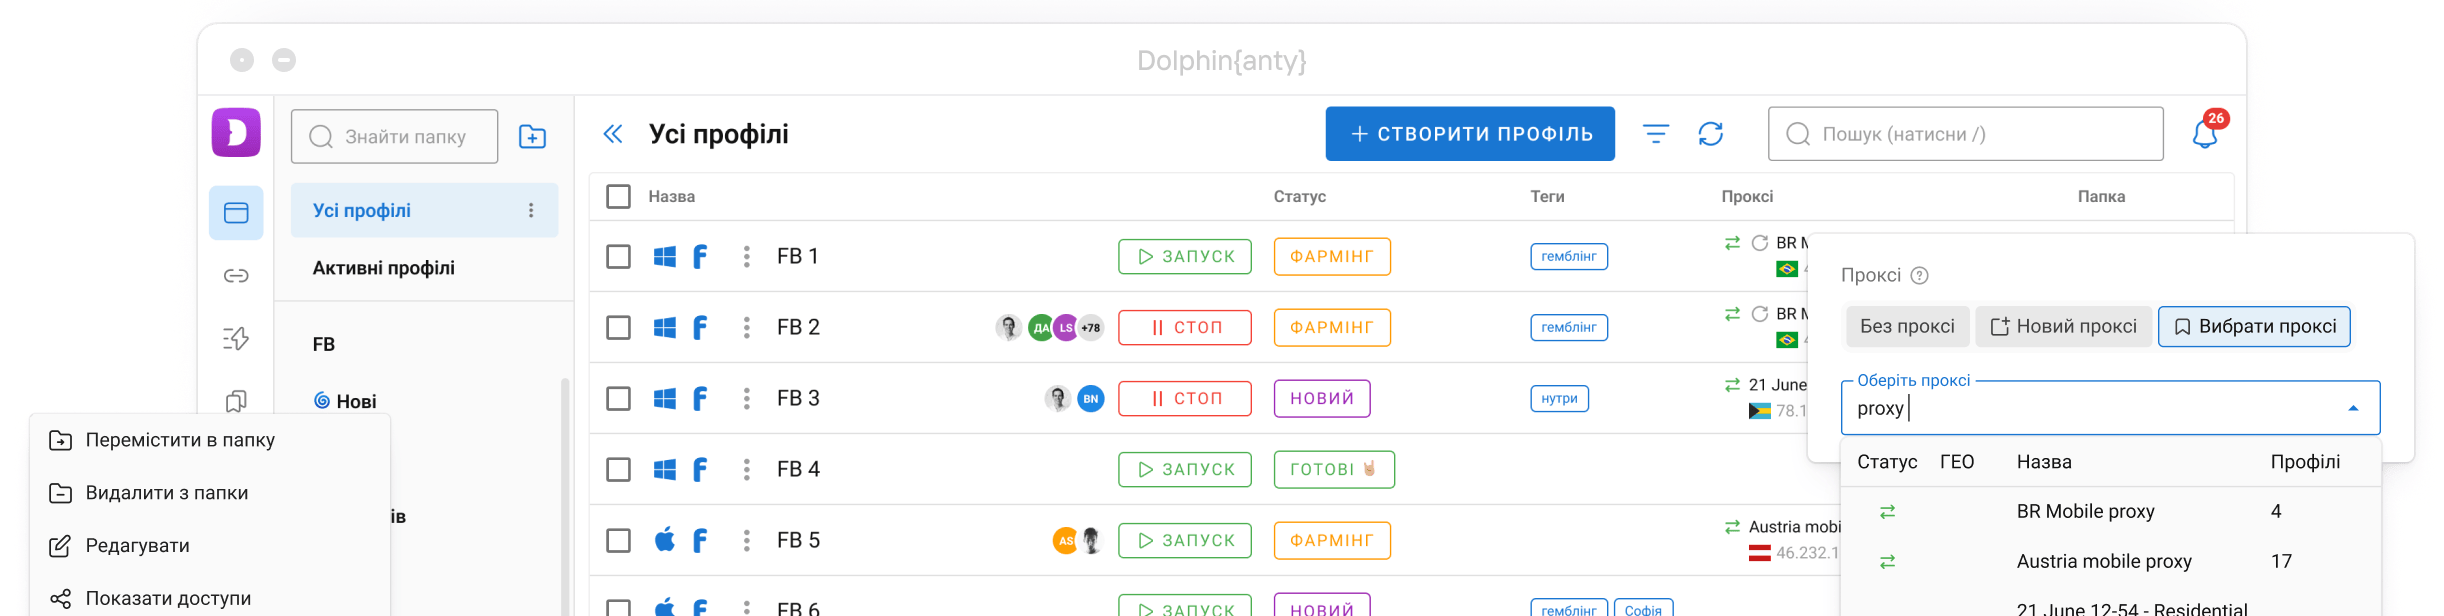Viewport: 2444px width, 616px height.
Task: Reload the proxy IP for FB 2
Action: click(x=1760, y=314)
